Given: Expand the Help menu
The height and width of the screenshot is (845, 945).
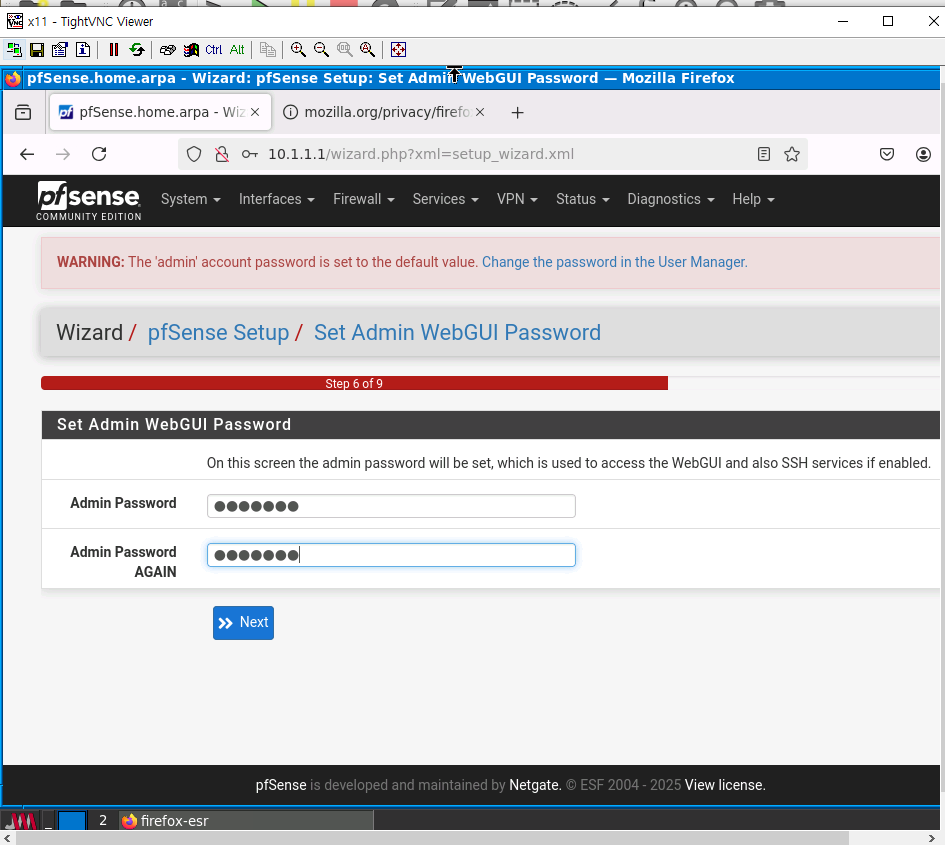Looking at the screenshot, I should [x=753, y=199].
